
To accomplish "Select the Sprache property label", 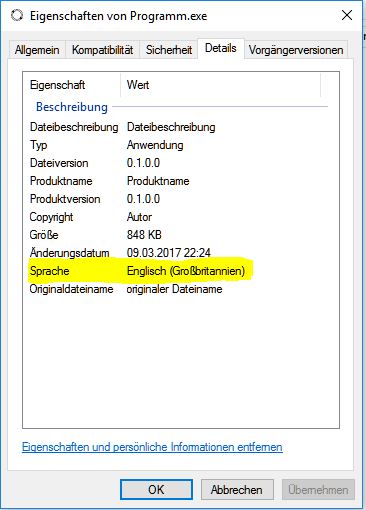I will (49, 271).
